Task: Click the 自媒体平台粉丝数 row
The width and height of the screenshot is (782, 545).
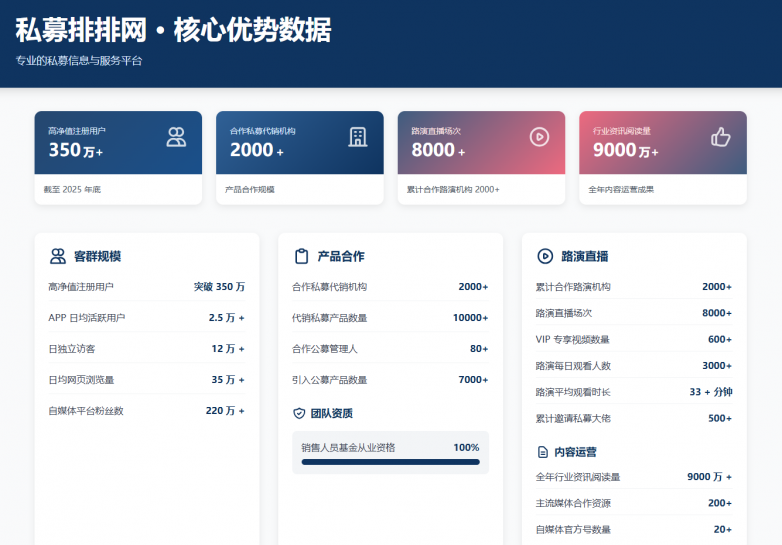Action: (x=146, y=410)
